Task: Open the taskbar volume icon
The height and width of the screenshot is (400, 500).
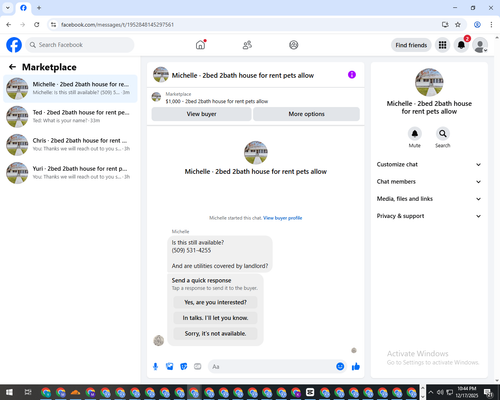Action: (x=440, y=392)
